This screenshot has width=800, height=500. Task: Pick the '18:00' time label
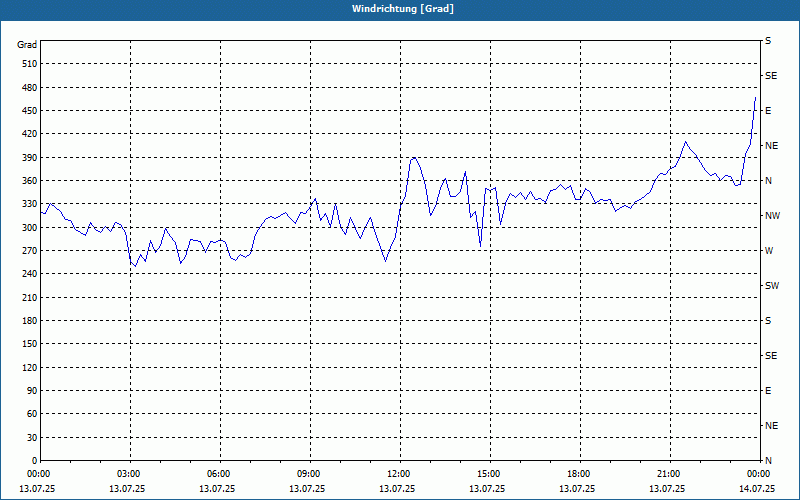[x=580, y=474]
